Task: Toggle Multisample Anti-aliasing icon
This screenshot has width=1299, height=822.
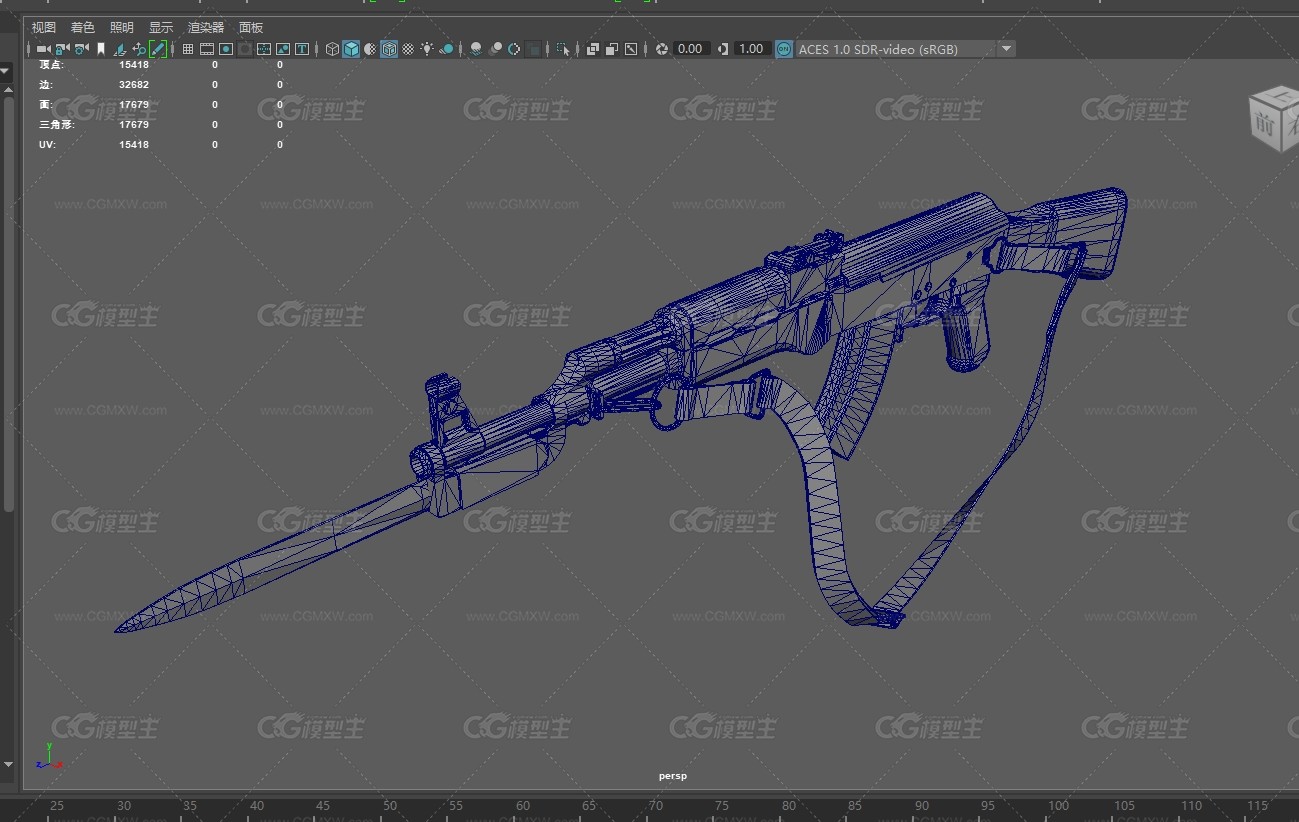Action: pyautogui.click(x=513, y=48)
